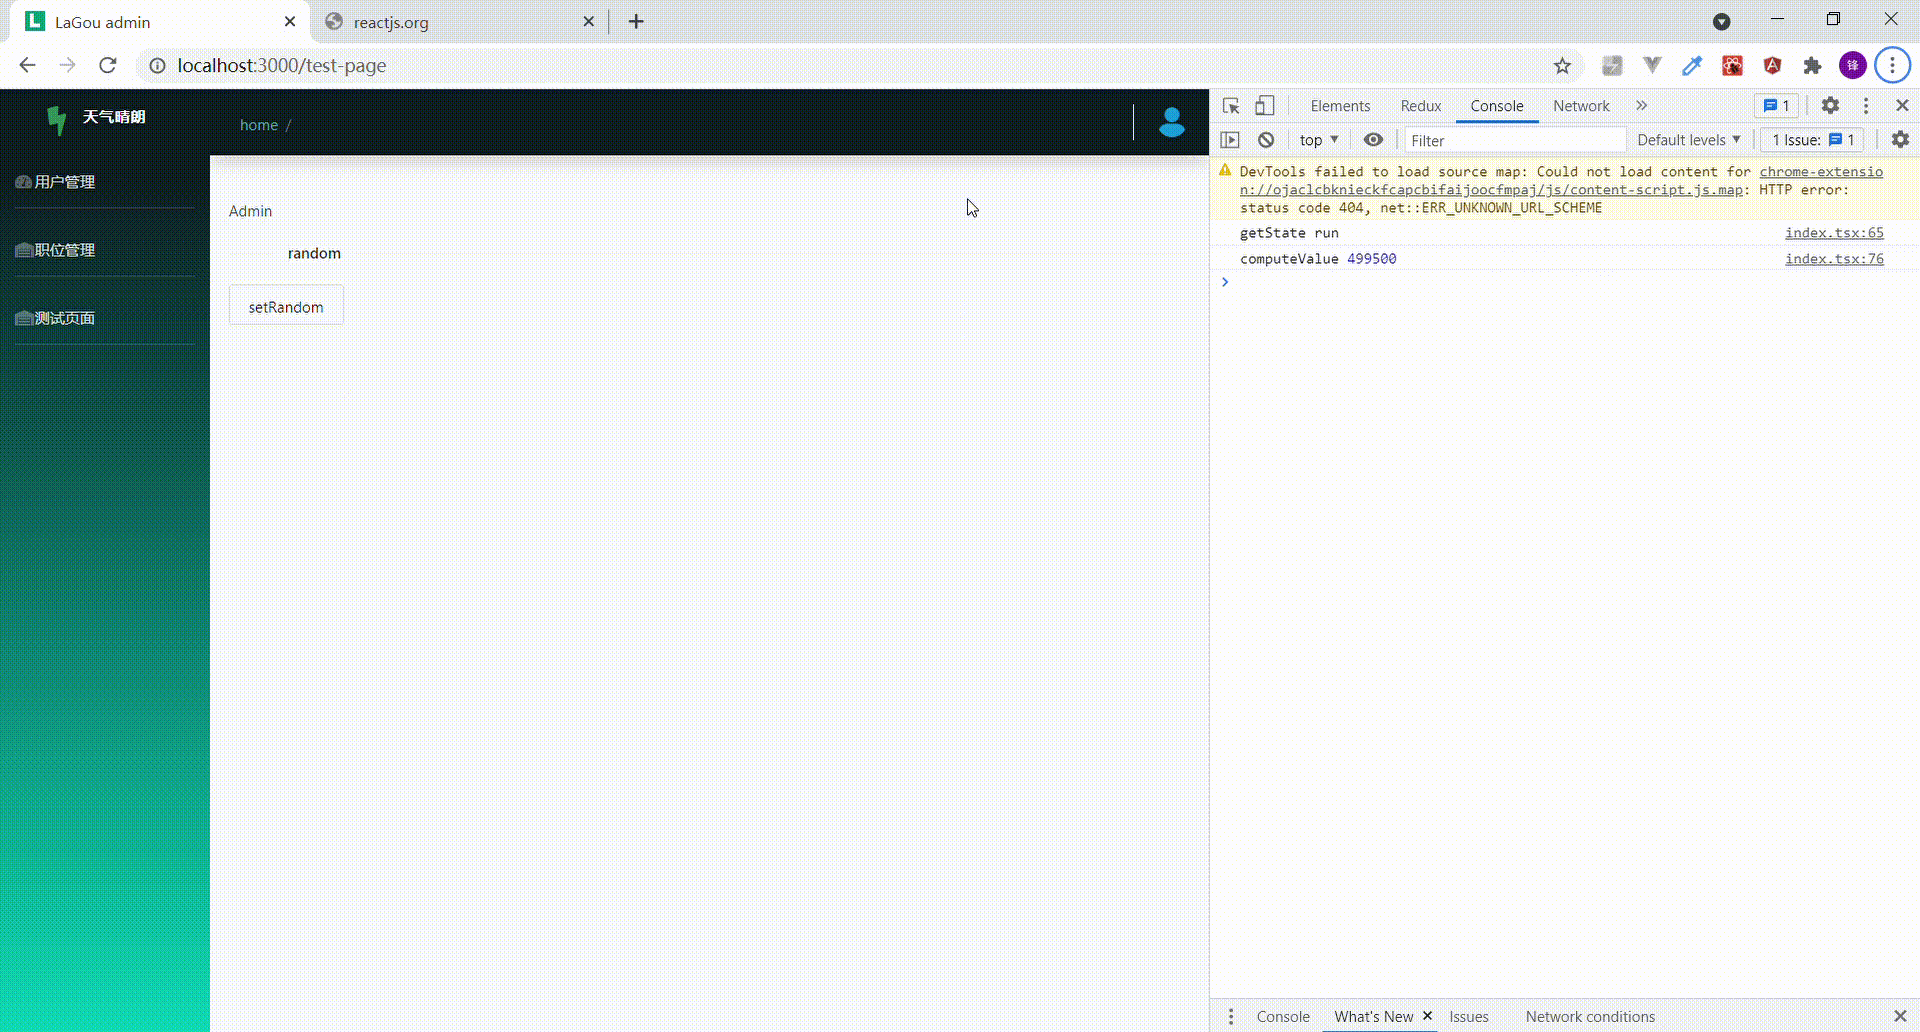Open the user avatar icon
Viewport: 1920px width, 1032px height.
1171,122
